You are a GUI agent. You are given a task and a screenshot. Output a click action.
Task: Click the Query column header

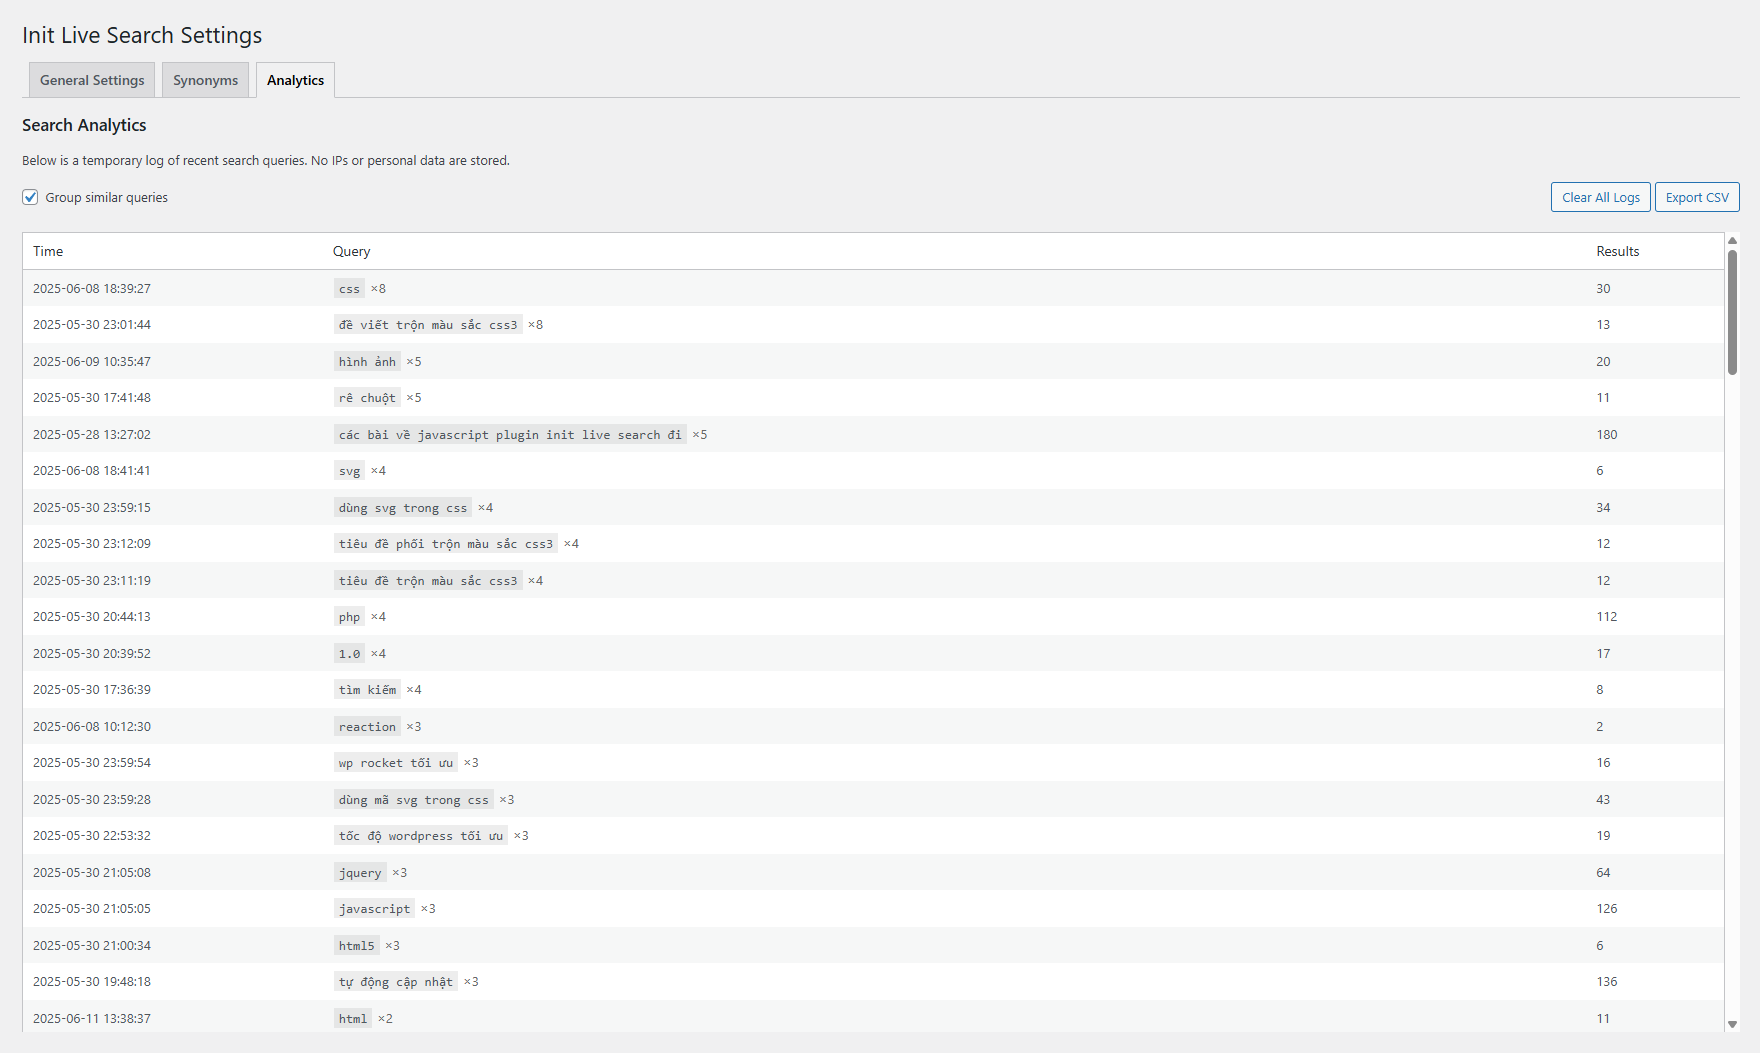[351, 251]
